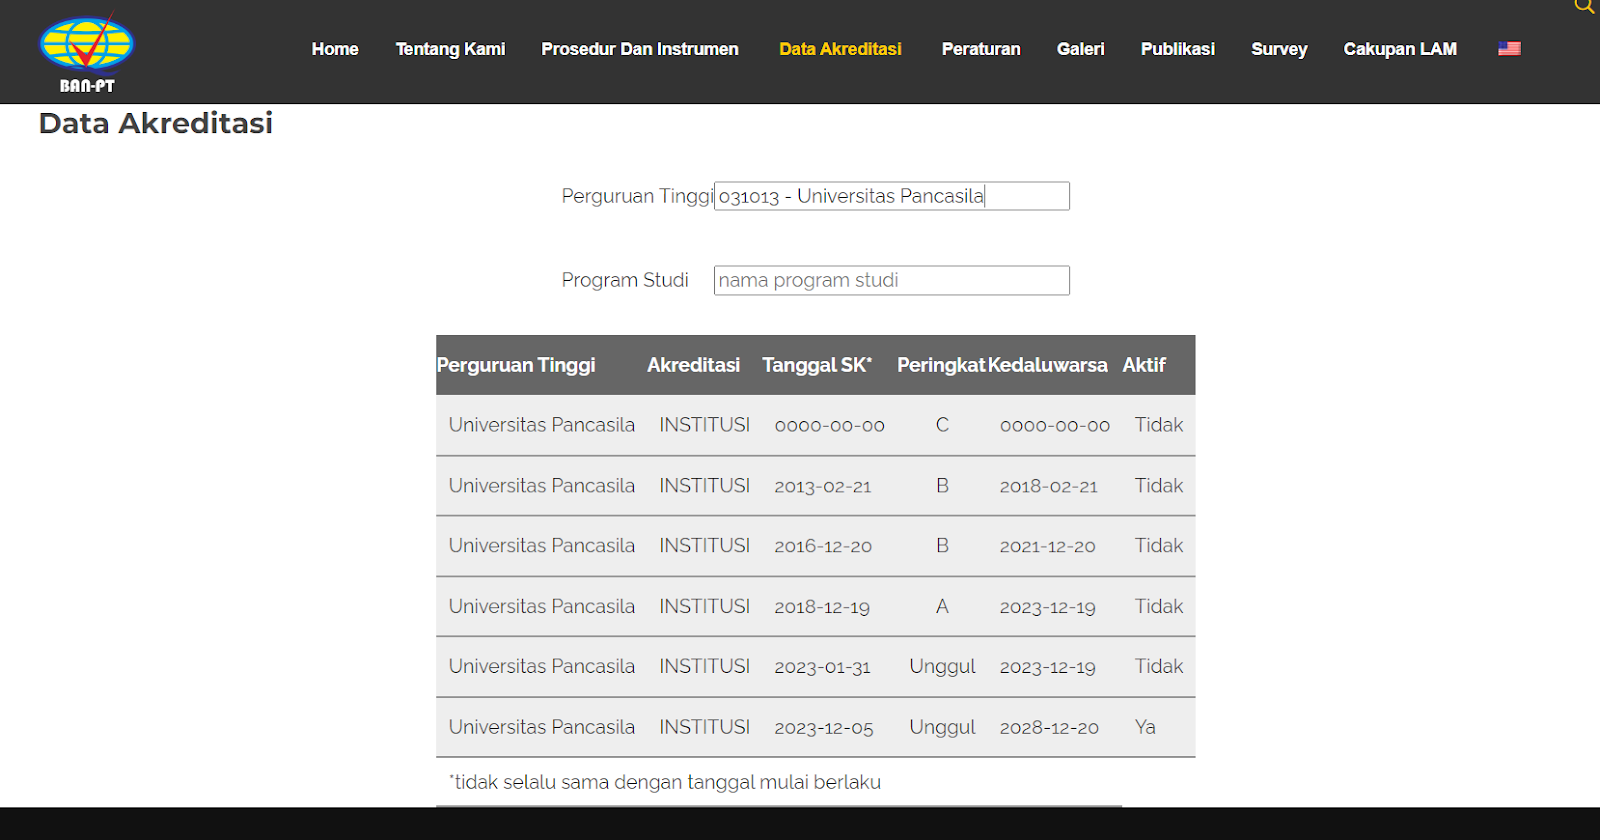Click the Akreditasi column header
Image resolution: width=1600 pixels, height=840 pixels.
tap(693, 365)
